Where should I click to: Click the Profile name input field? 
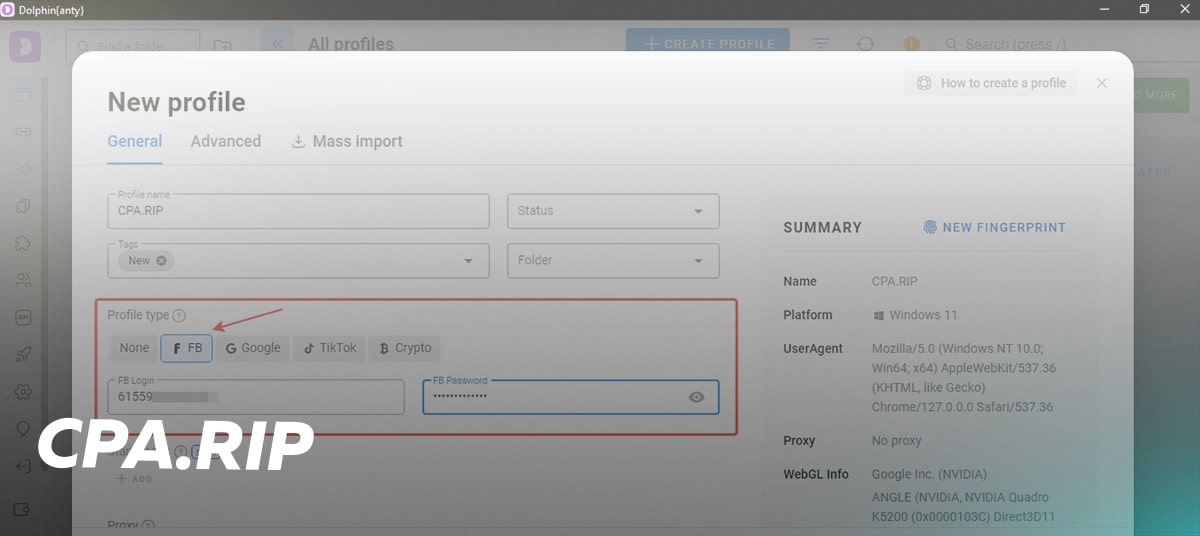coord(298,211)
